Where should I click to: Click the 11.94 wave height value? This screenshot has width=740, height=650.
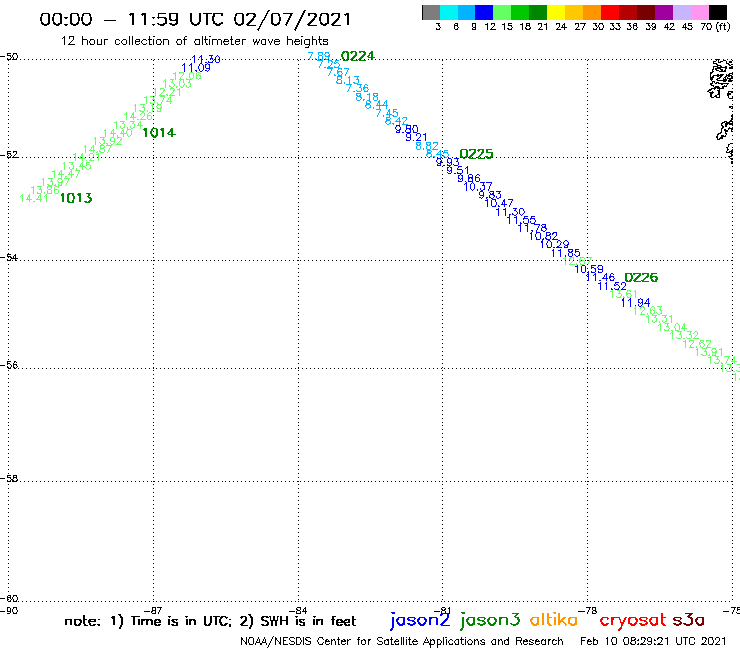coord(635,302)
